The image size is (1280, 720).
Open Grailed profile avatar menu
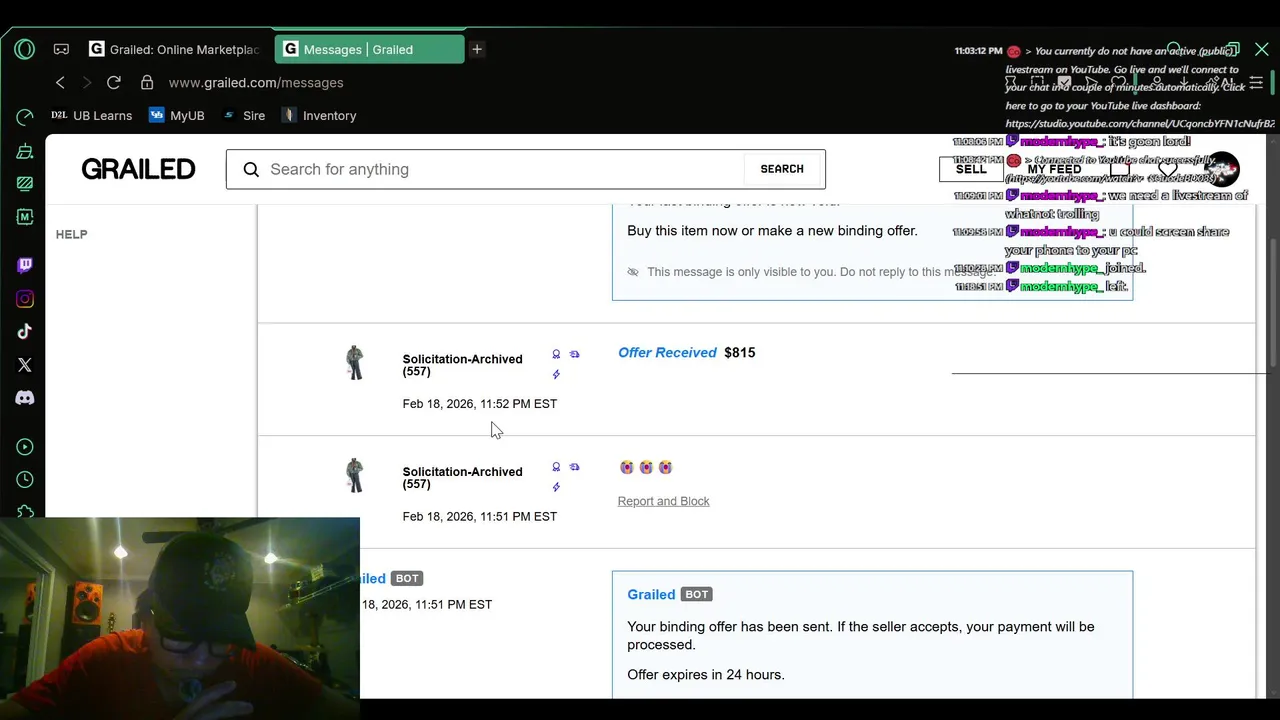pos(1221,169)
